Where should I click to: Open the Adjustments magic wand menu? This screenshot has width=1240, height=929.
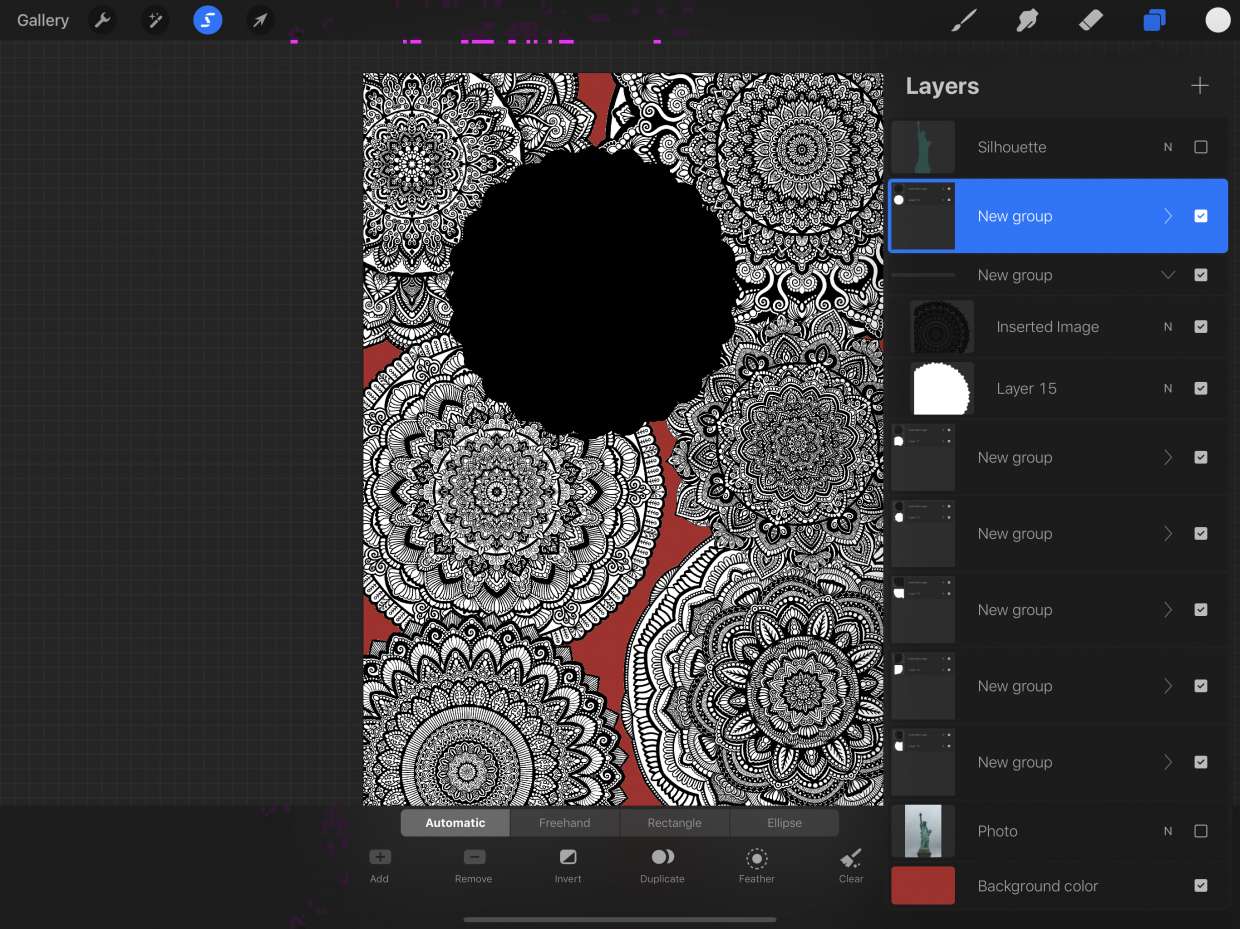[x=154, y=20]
